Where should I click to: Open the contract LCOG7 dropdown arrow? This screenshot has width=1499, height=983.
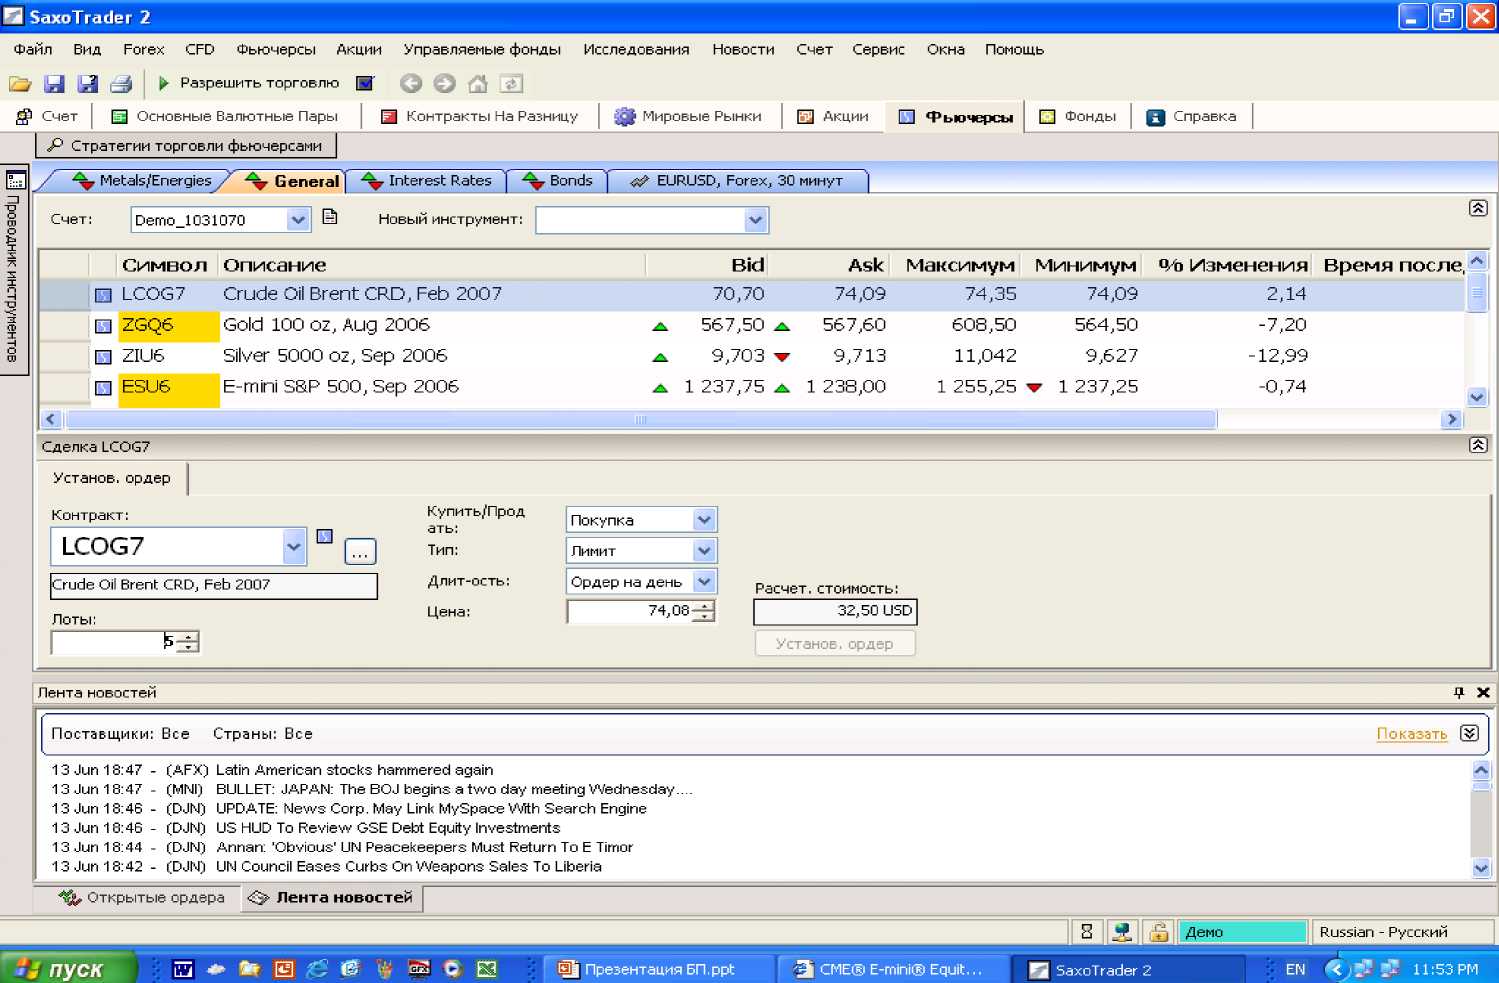click(x=293, y=546)
